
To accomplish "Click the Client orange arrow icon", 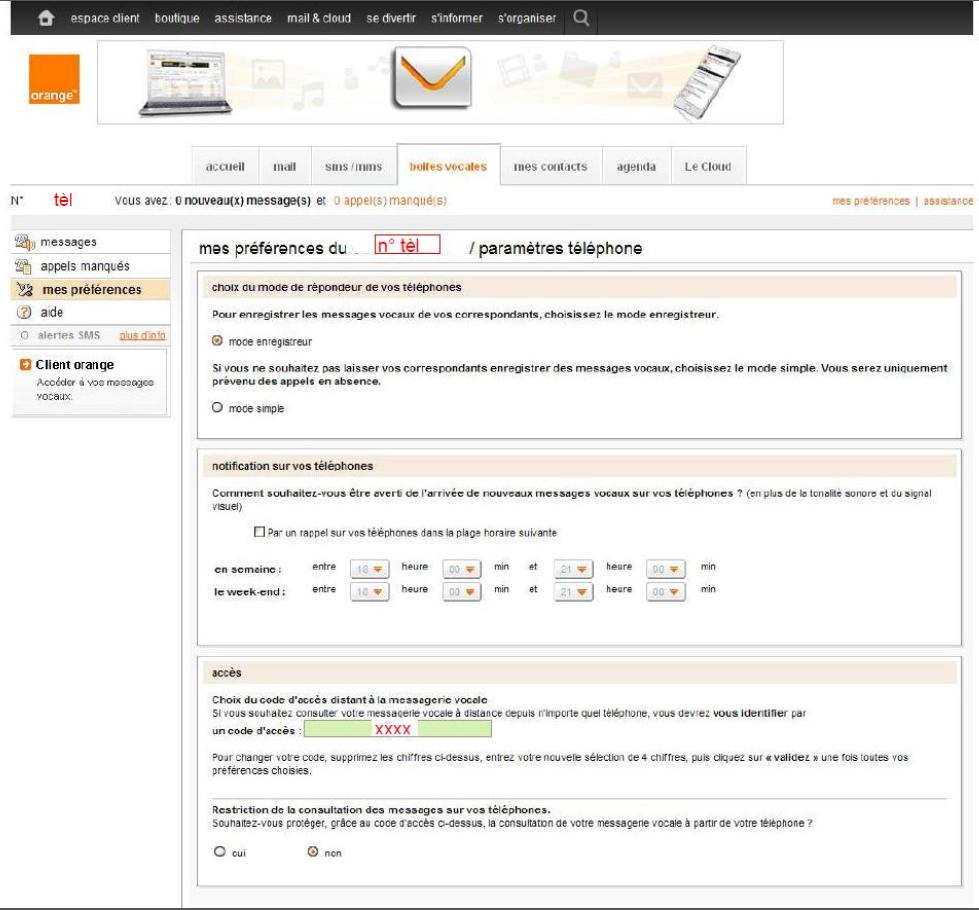I will click(26, 365).
